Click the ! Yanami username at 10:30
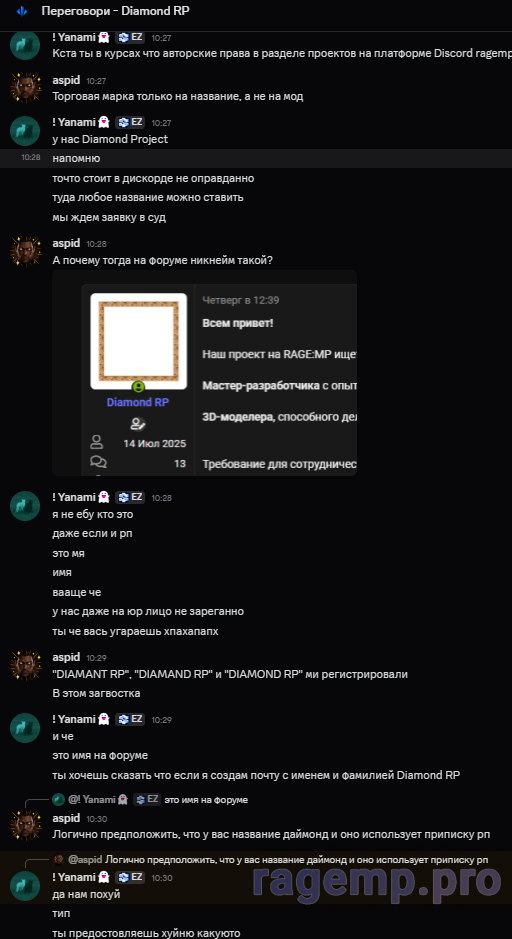The height and width of the screenshot is (939, 512). coord(74,877)
